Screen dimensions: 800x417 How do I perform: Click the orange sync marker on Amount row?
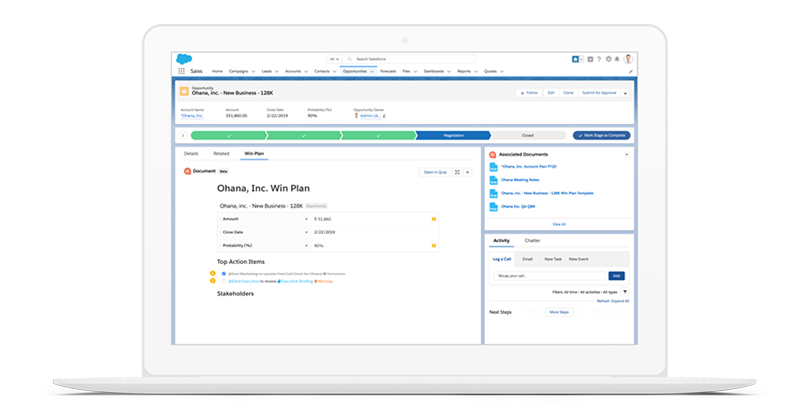[x=434, y=219]
